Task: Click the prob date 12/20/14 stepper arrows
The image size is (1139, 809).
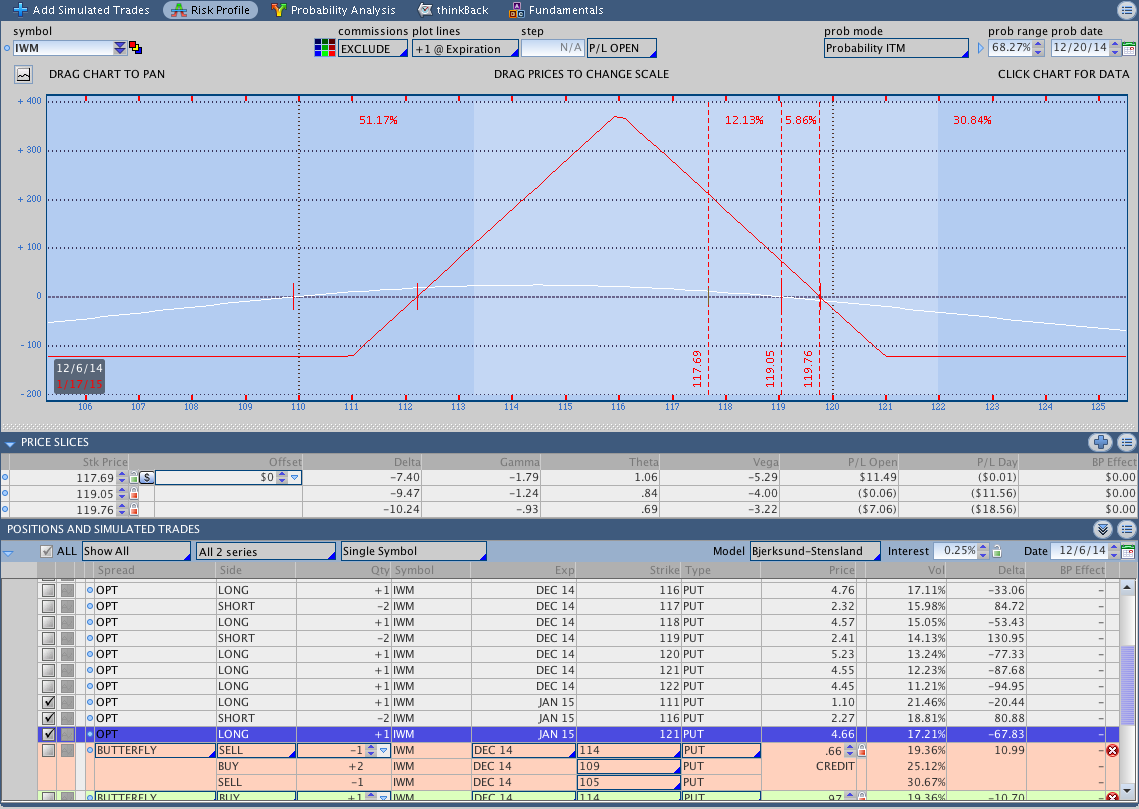Action: click(1115, 48)
